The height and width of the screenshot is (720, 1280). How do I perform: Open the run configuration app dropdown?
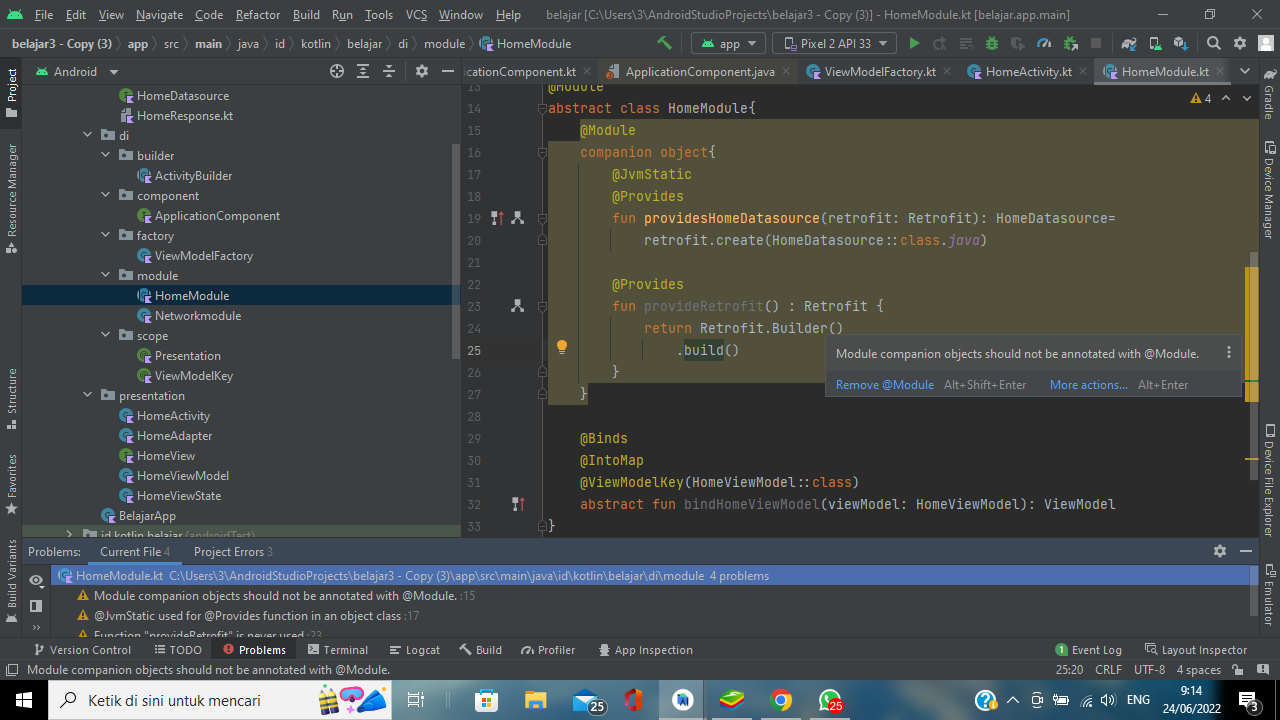point(729,43)
